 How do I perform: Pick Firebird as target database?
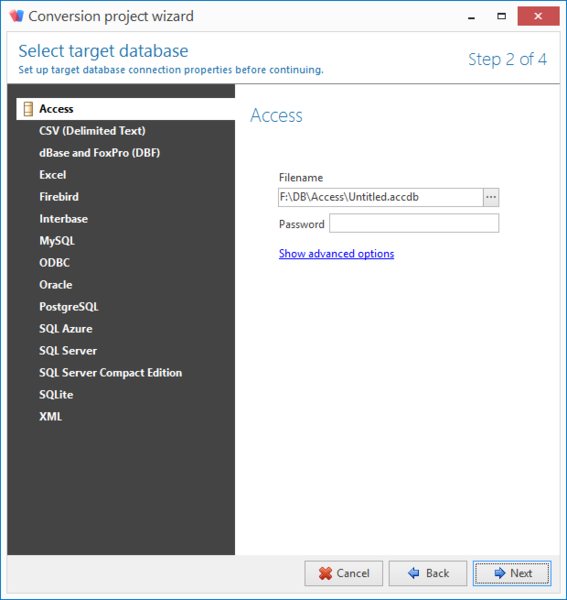[59, 197]
